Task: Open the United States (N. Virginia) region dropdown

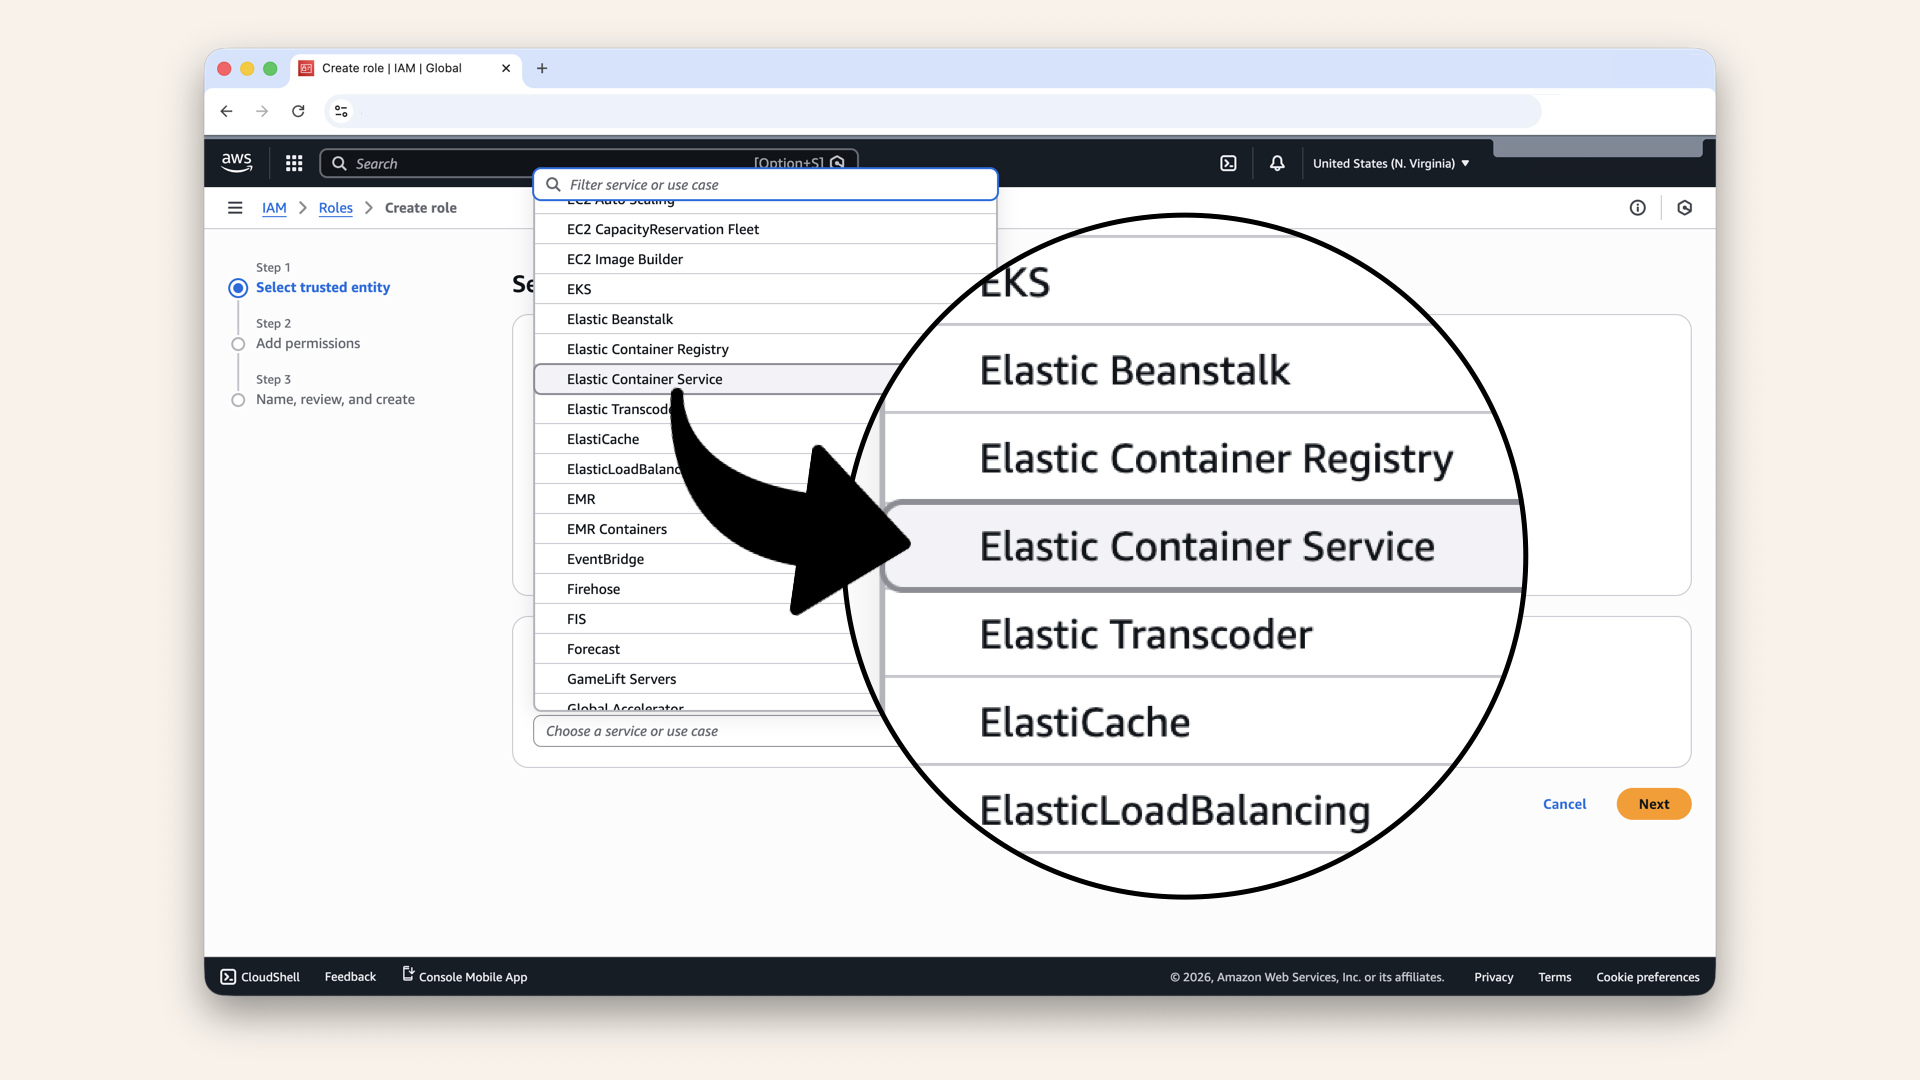Action: click(1390, 163)
